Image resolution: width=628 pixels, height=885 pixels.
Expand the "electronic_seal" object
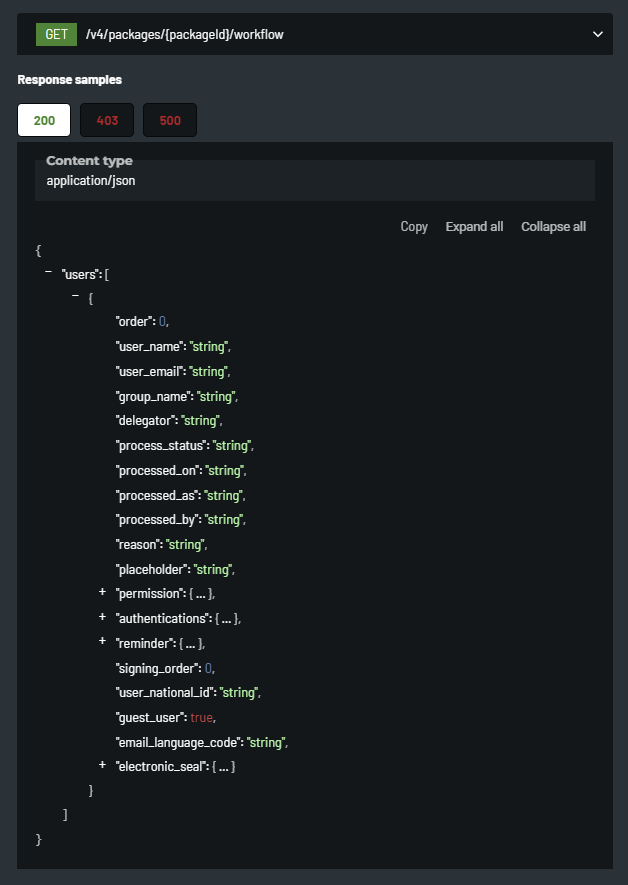click(102, 765)
